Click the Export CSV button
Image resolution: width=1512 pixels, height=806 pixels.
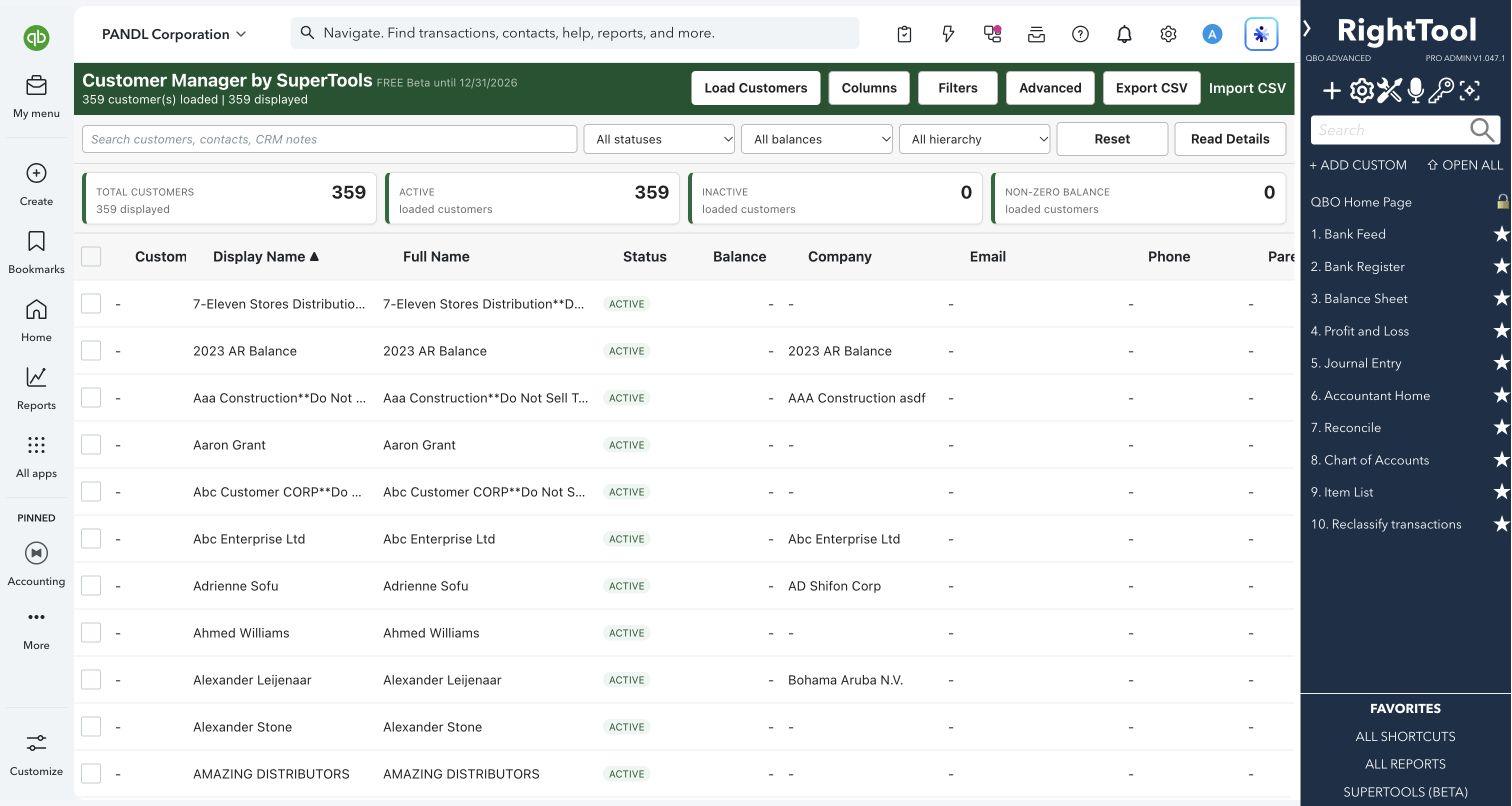(x=1151, y=88)
